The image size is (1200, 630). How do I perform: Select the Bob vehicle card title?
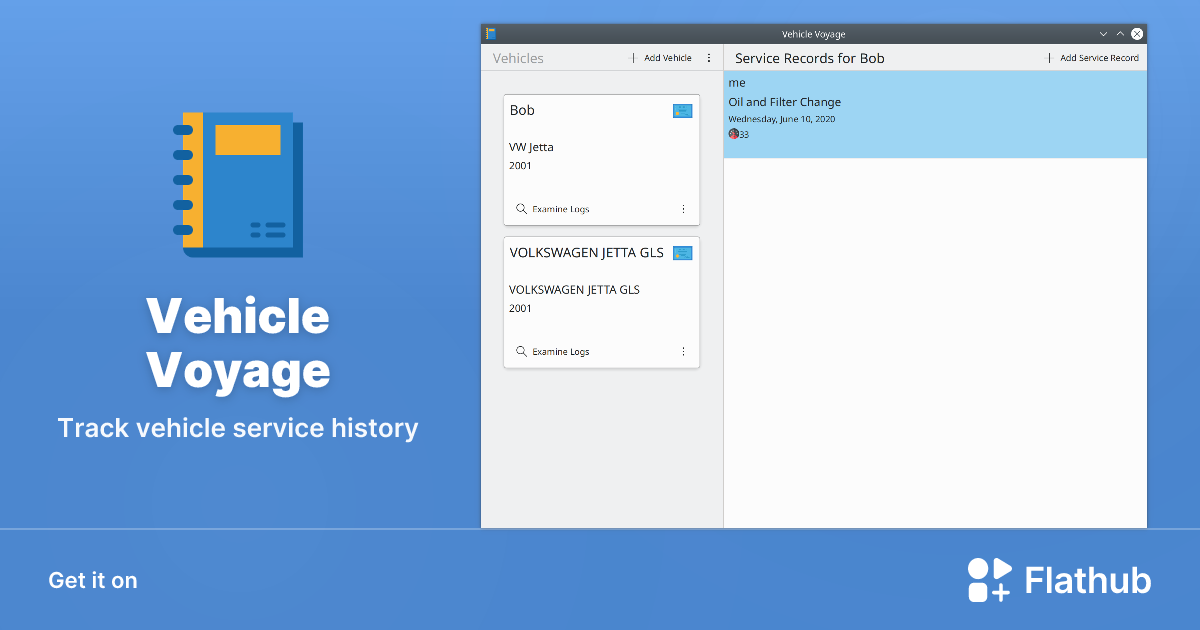[522, 111]
